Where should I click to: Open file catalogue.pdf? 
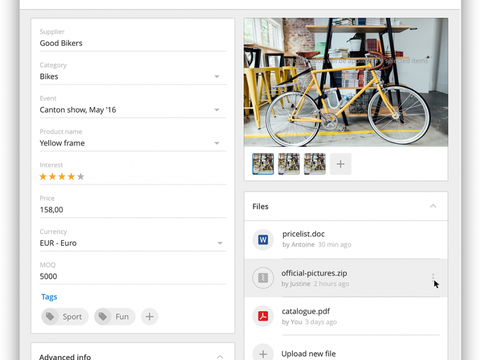coord(306,311)
